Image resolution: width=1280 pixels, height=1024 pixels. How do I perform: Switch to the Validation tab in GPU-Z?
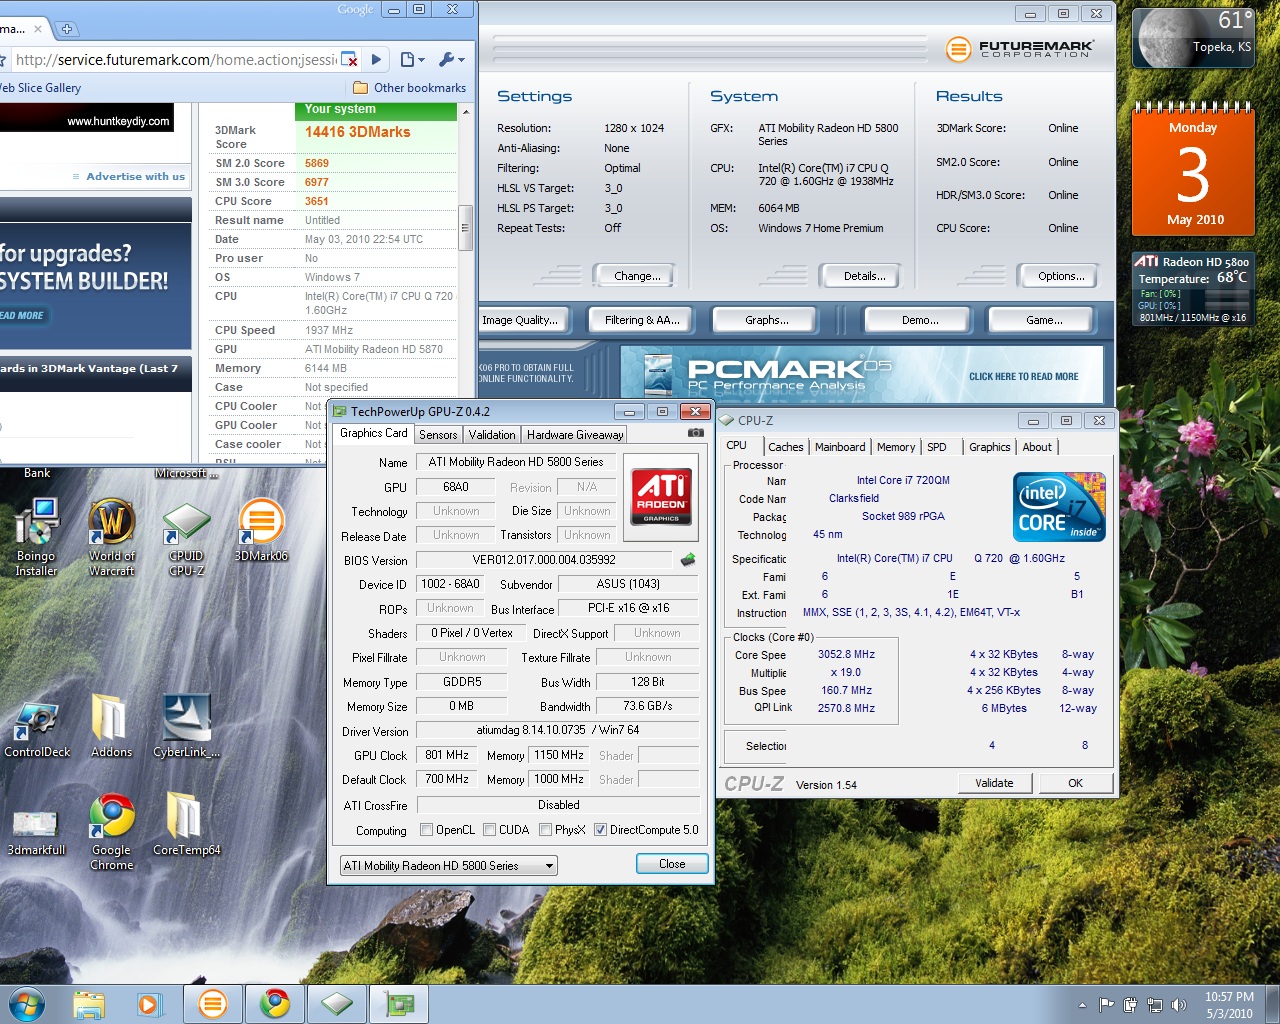(x=492, y=434)
